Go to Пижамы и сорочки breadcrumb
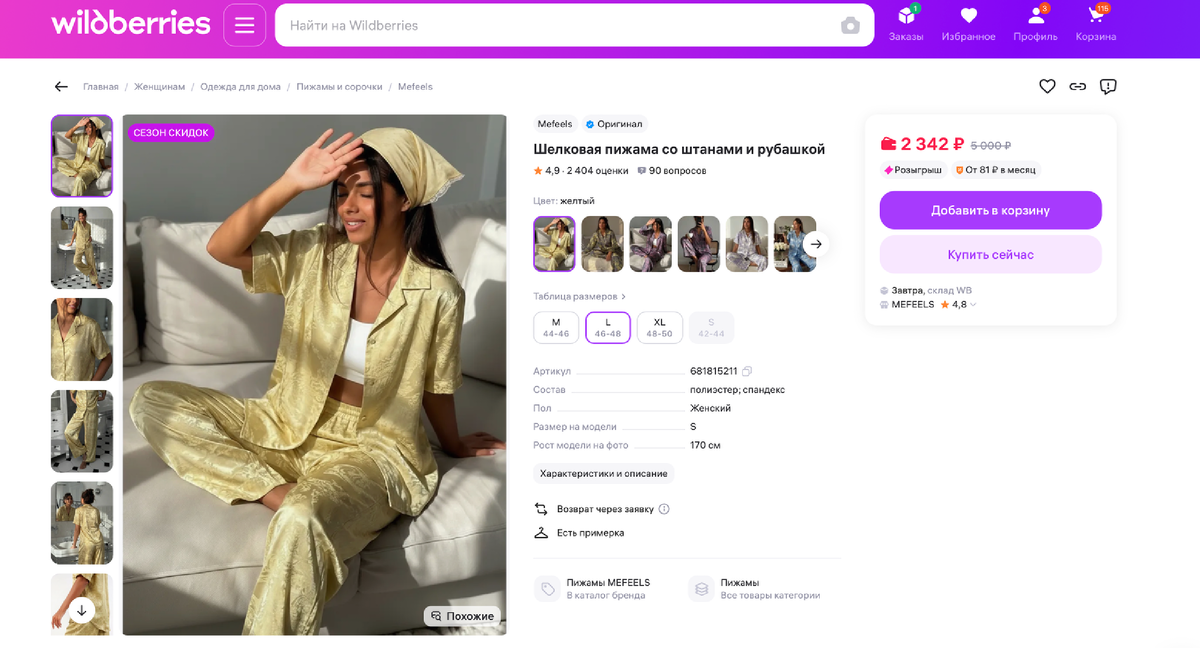Image resolution: width=1200 pixels, height=648 pixels. [x=339, y=87]
